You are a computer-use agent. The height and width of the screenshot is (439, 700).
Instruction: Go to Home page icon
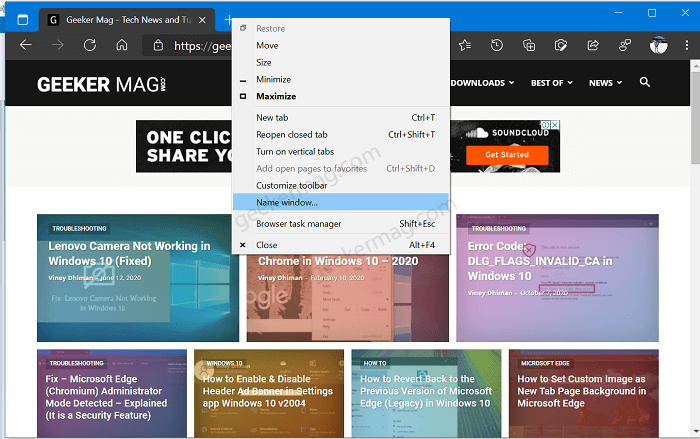122,45
